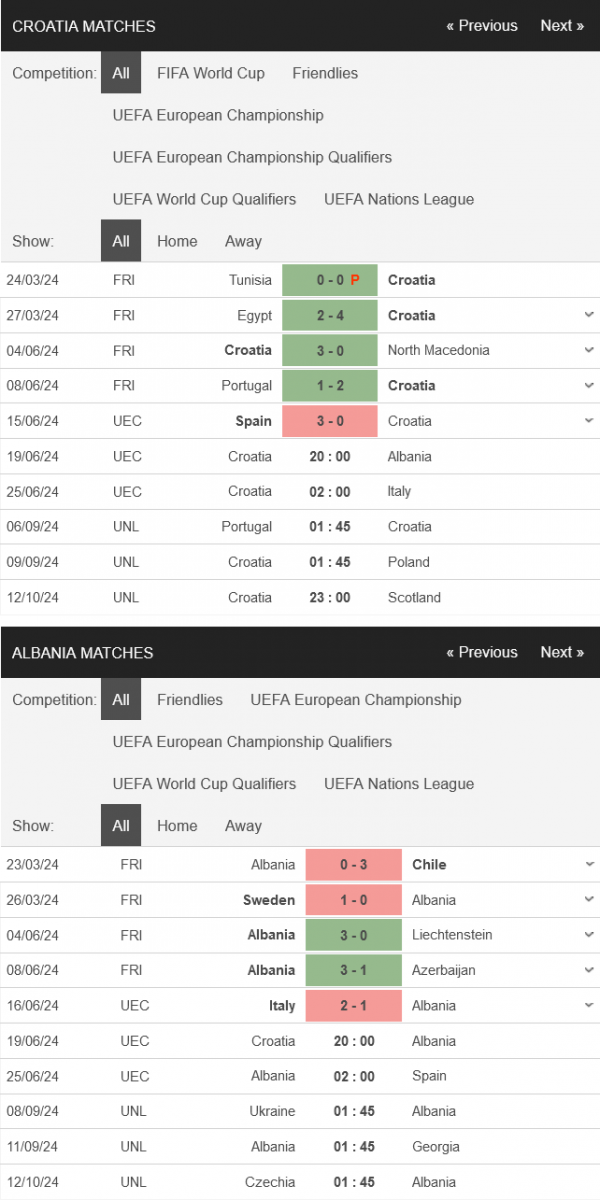The width and height of the screenshot is (600, 1200).
Task: Show only Away matches for Albania
Action: point(243,826)
